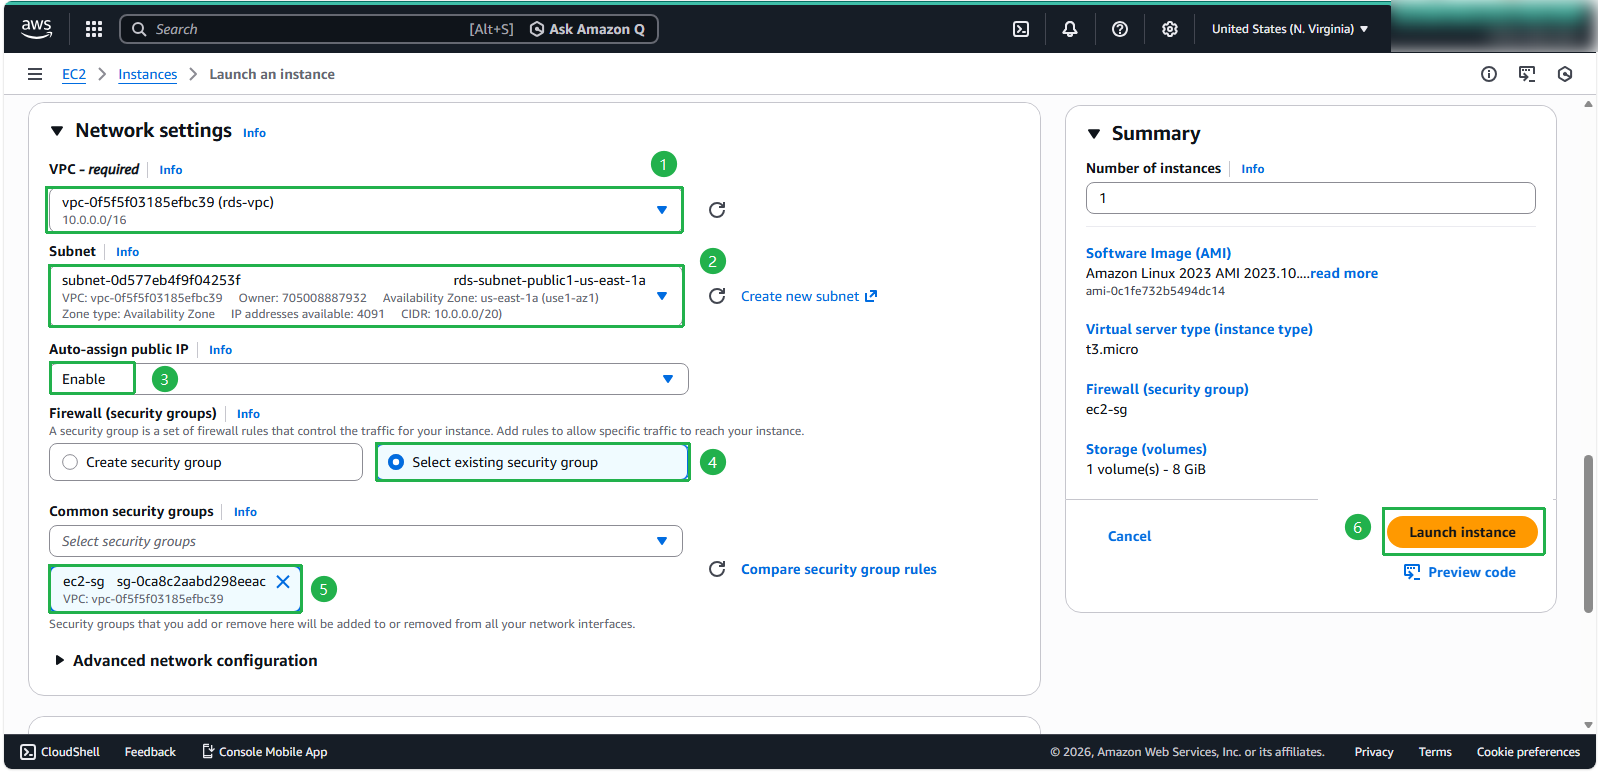The width and height of the screenshot is (1600, 773).
Task: Open Firewall (security group) summary link
Action: 1167,389
